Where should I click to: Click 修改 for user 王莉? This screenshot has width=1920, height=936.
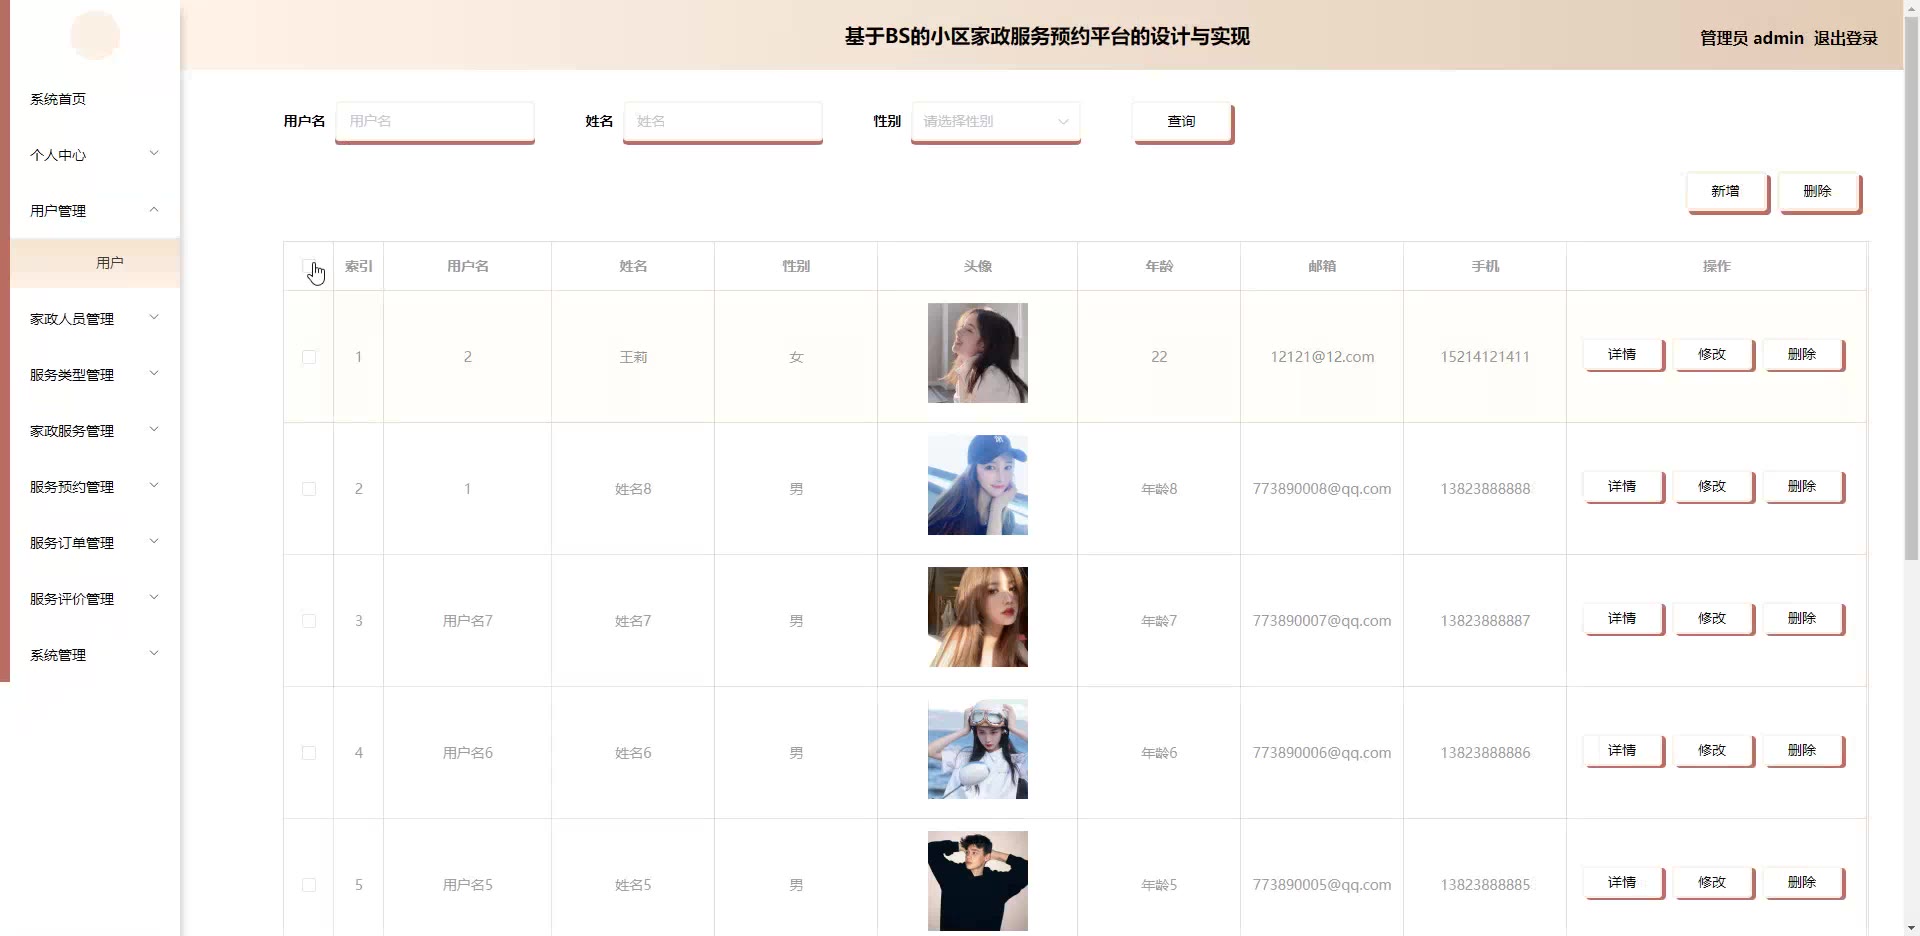coord(1713,355)
